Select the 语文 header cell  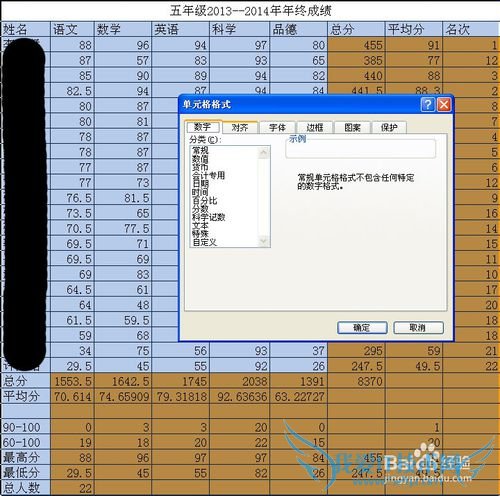tap(72, 29)
